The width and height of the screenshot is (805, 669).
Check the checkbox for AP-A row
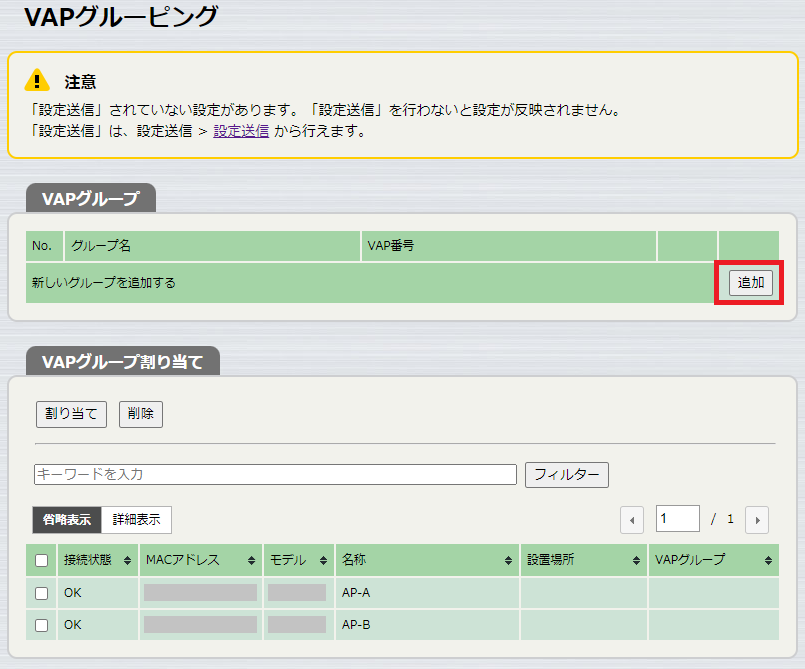(x=42, y=593)
